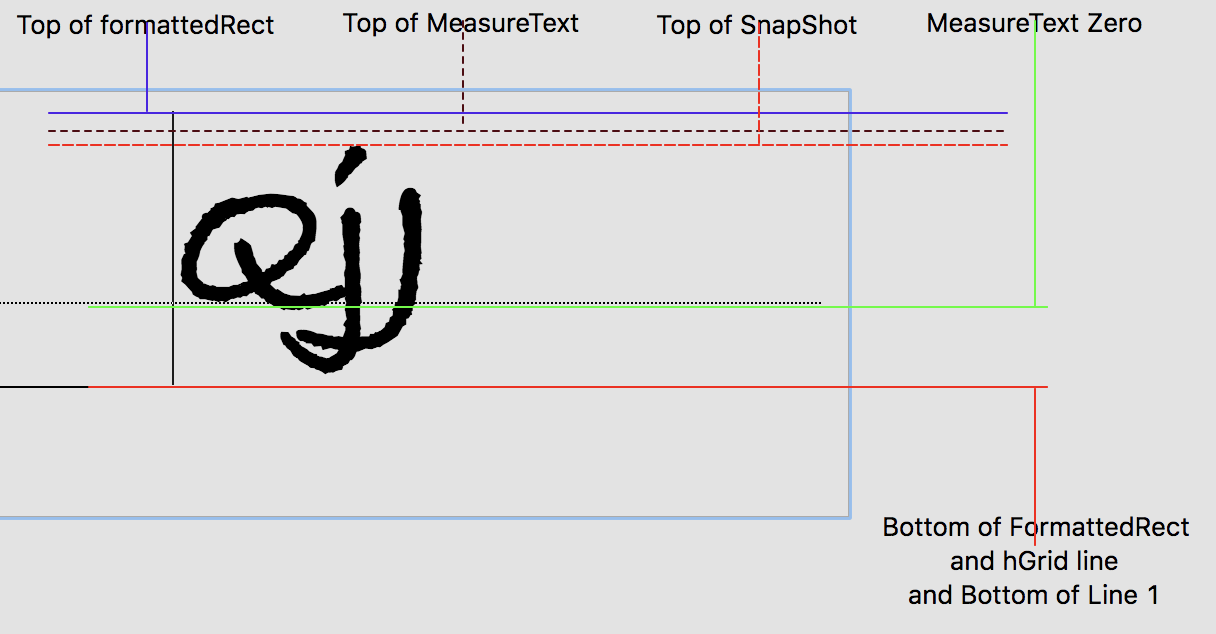
Task: Select the solid blue horizontal line
Action: click(x=600, y=113)
